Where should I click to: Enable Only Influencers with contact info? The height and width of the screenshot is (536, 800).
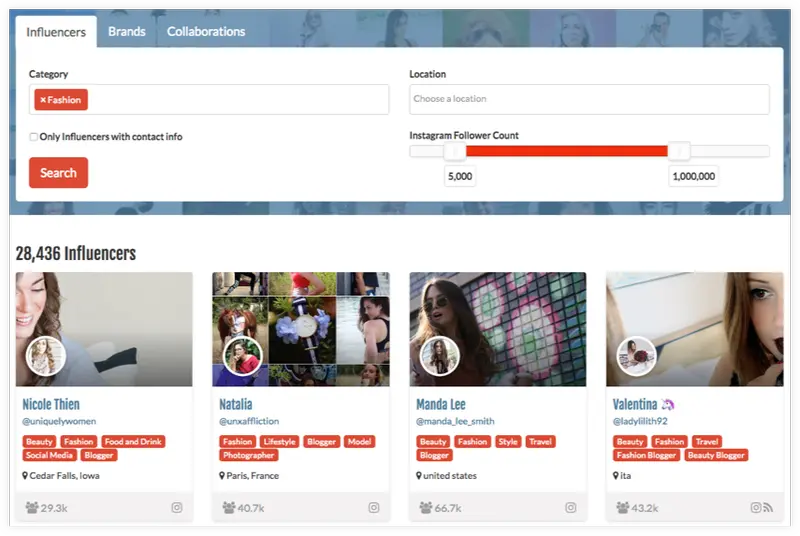[34, 137]
